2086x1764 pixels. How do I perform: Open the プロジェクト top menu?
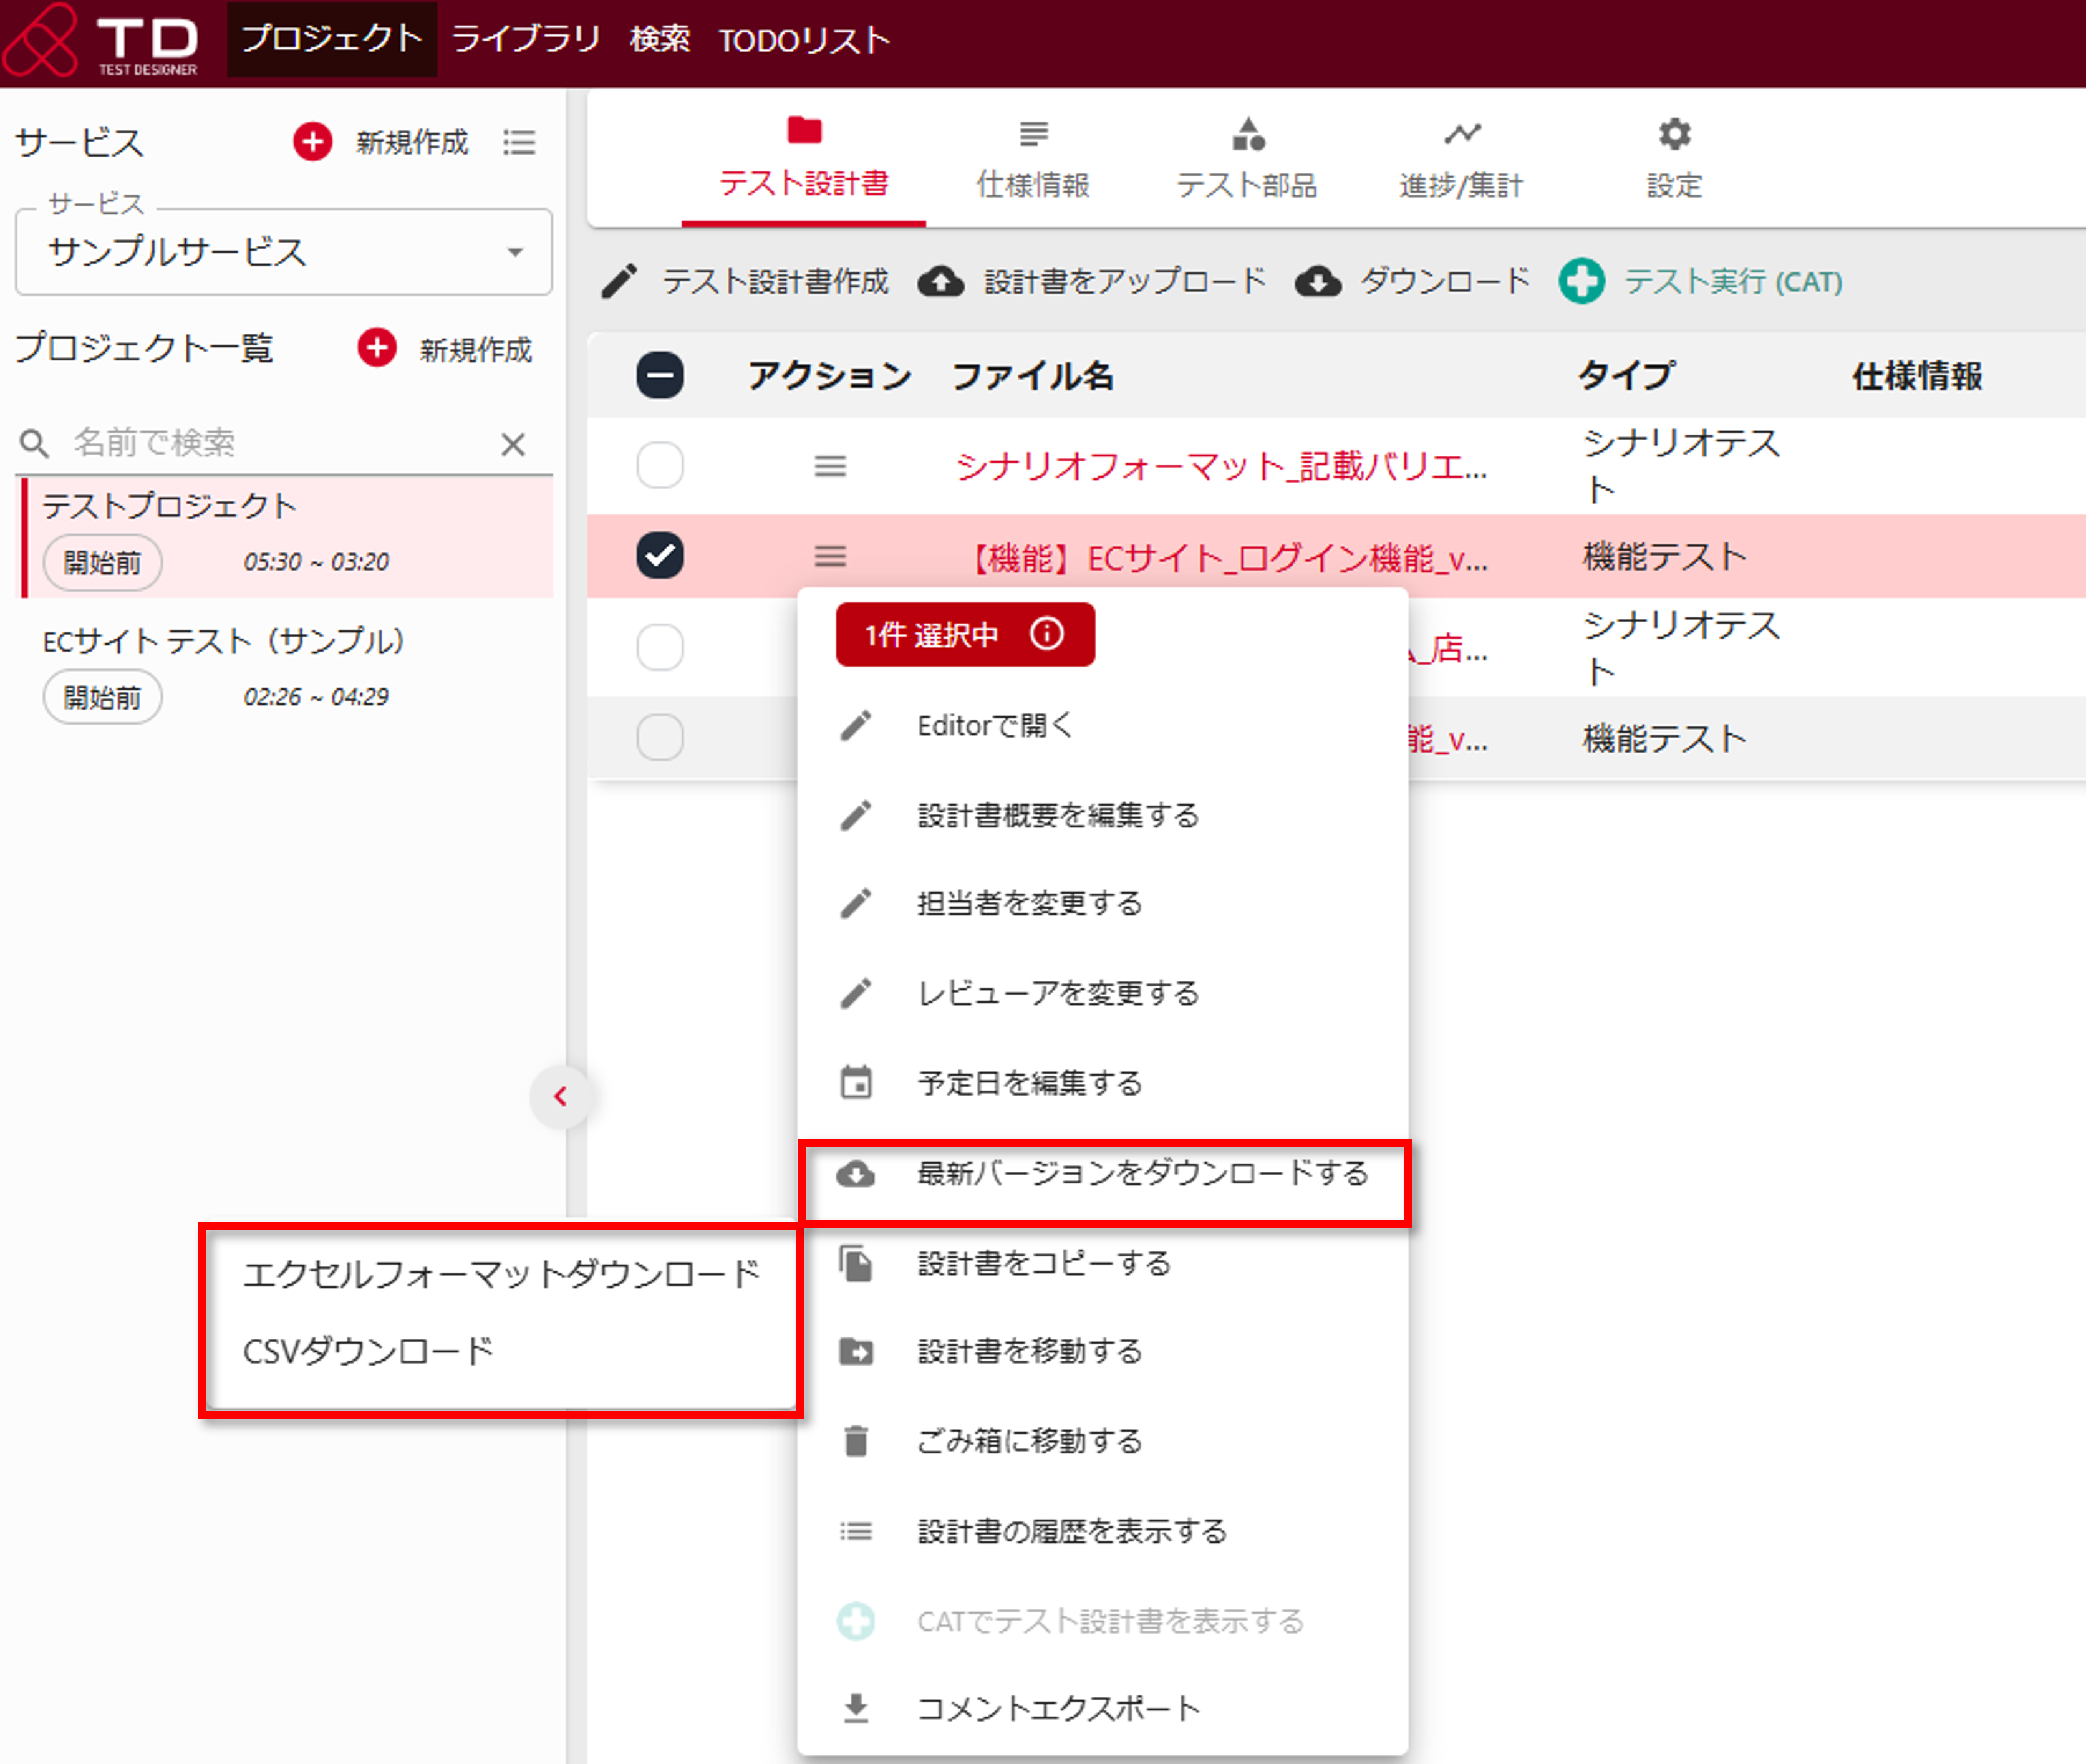pos(332,39)
